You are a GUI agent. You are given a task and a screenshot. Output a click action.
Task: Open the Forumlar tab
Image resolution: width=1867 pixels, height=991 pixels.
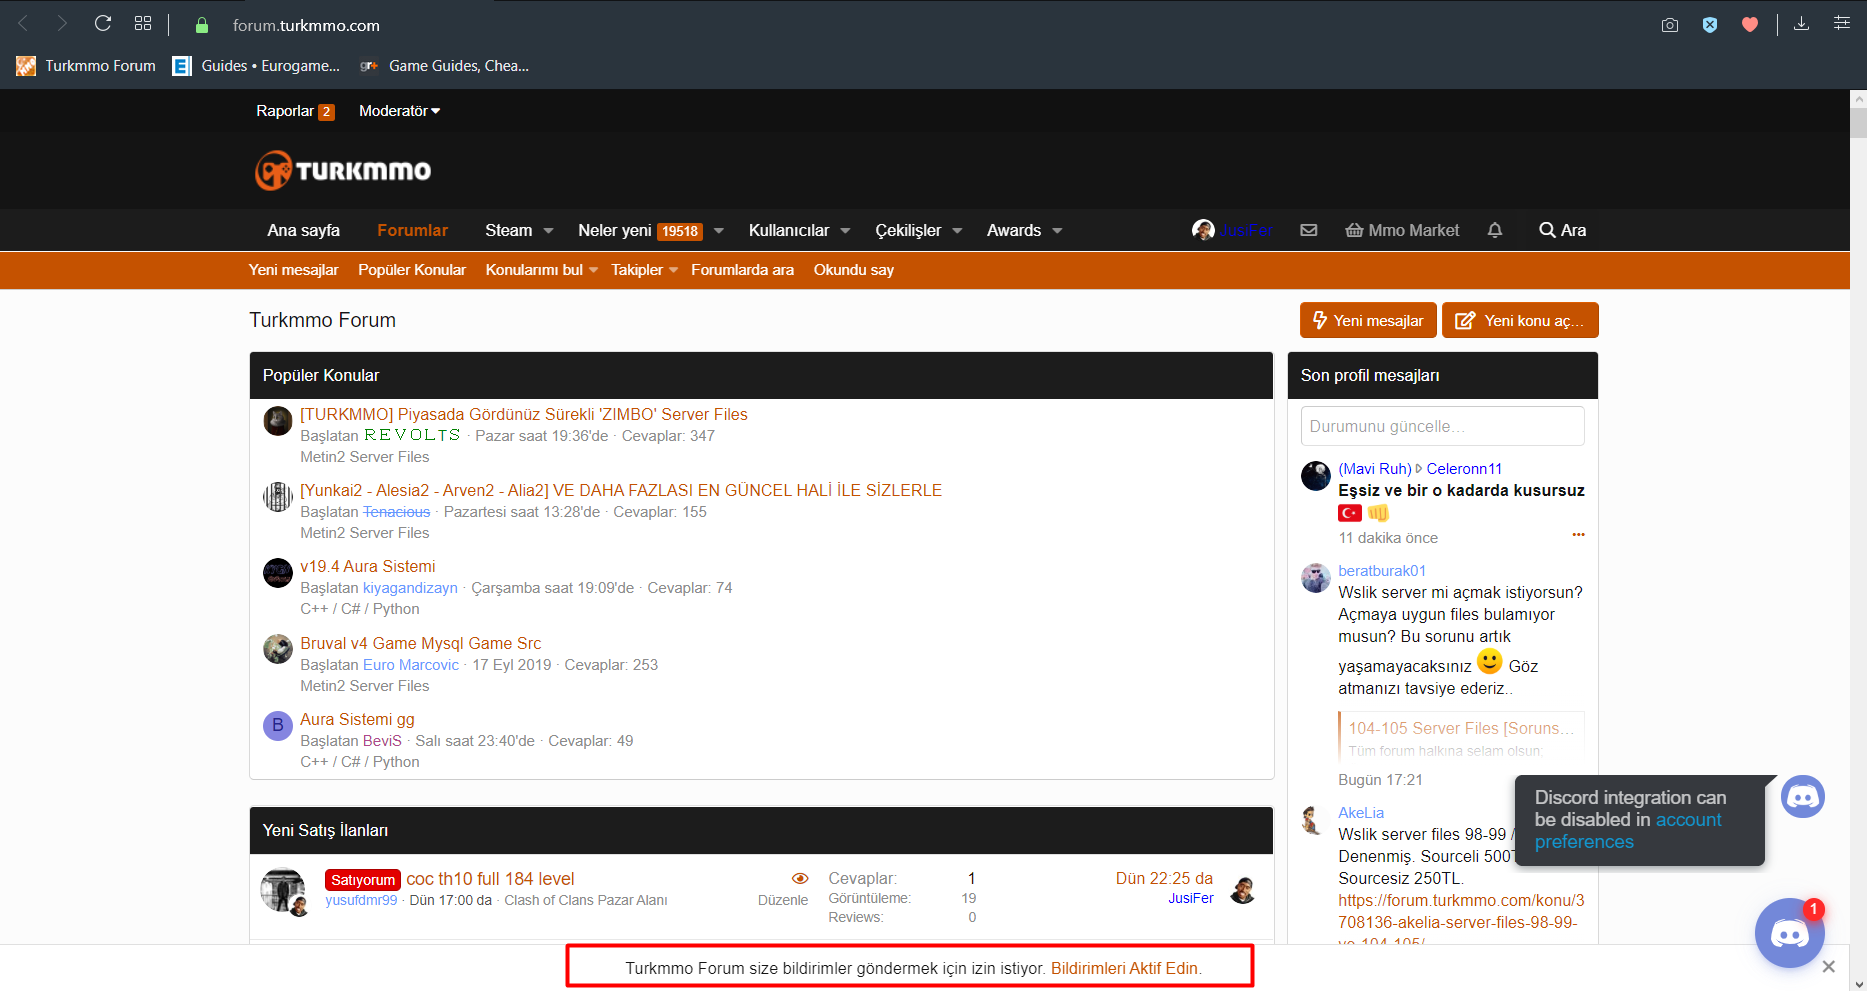click(x=412, y=230)
